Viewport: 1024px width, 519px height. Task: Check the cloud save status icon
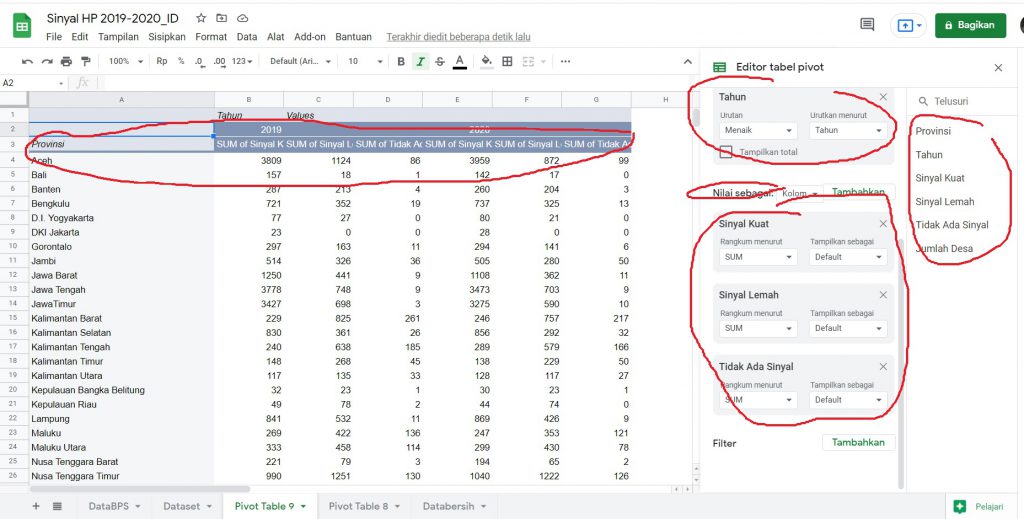coord(243,18)
